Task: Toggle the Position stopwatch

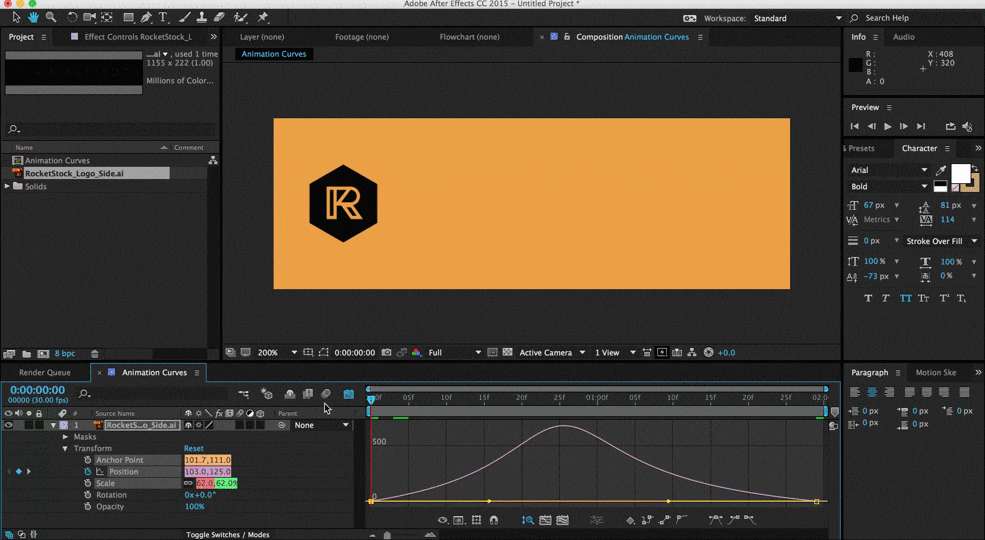Action: (87, 472)
